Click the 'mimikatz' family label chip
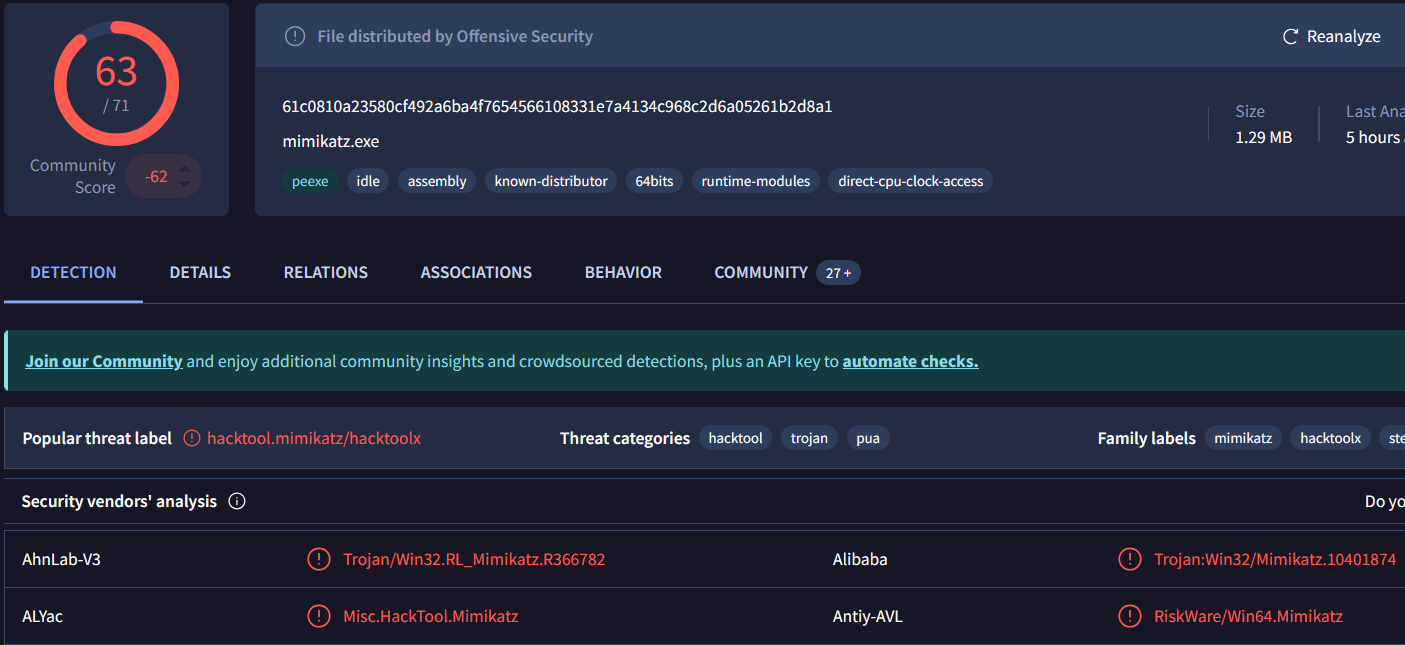The image size is (1405, 645). coord(1243,438)
